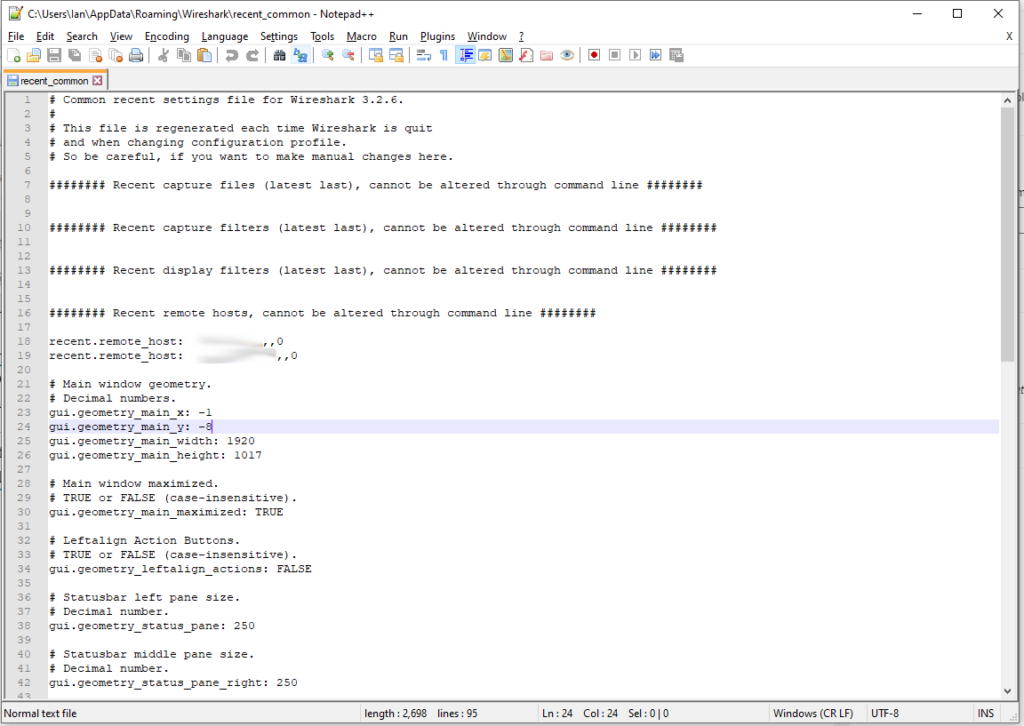1024x726 pixels.
Task: Close the current file using the toolbar Close icon
Action: (95, 55)
